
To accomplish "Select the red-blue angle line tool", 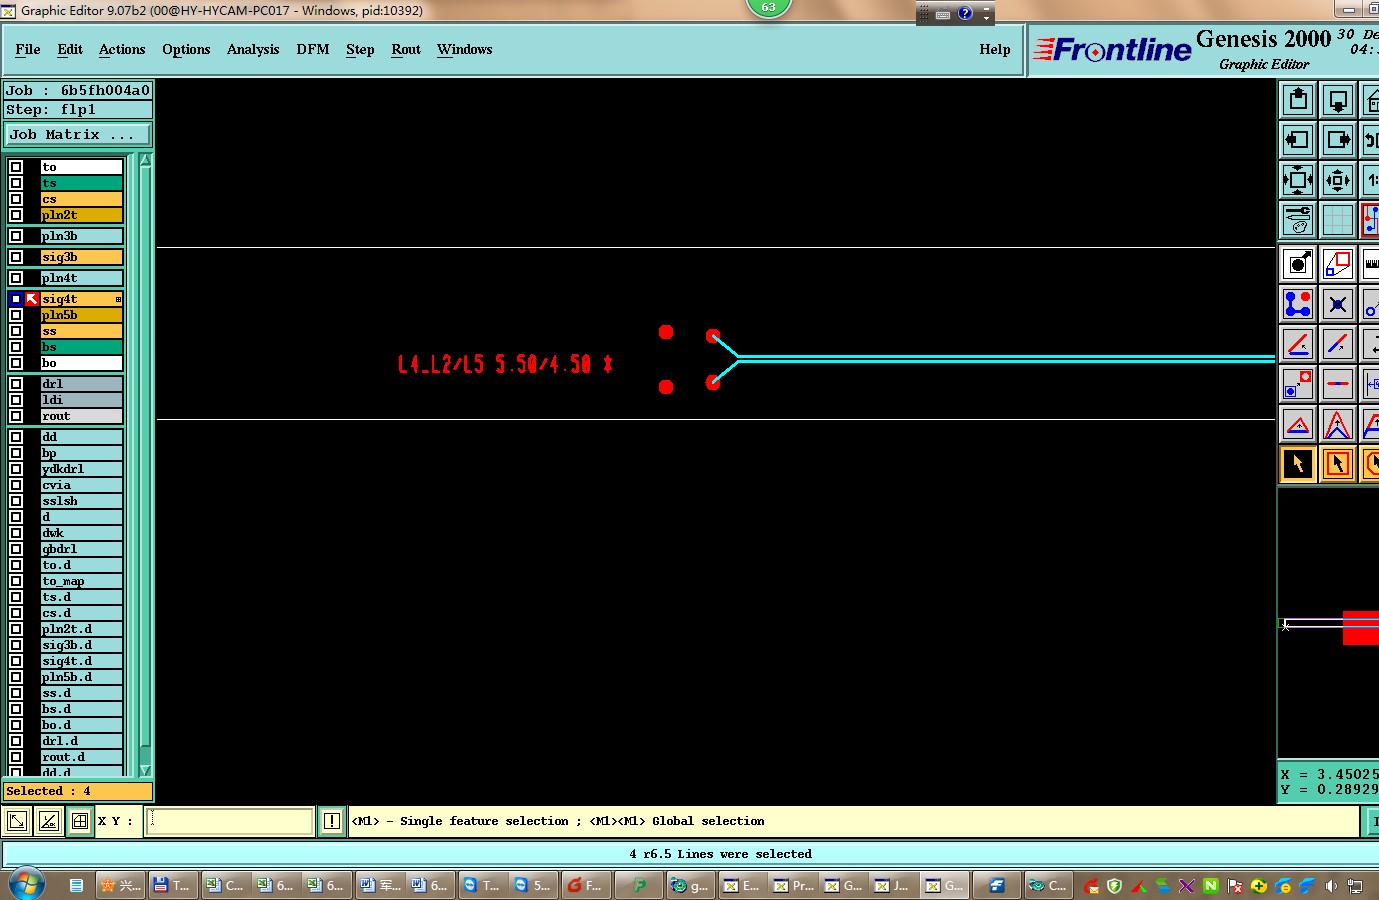I will [x=1298, y=344].
